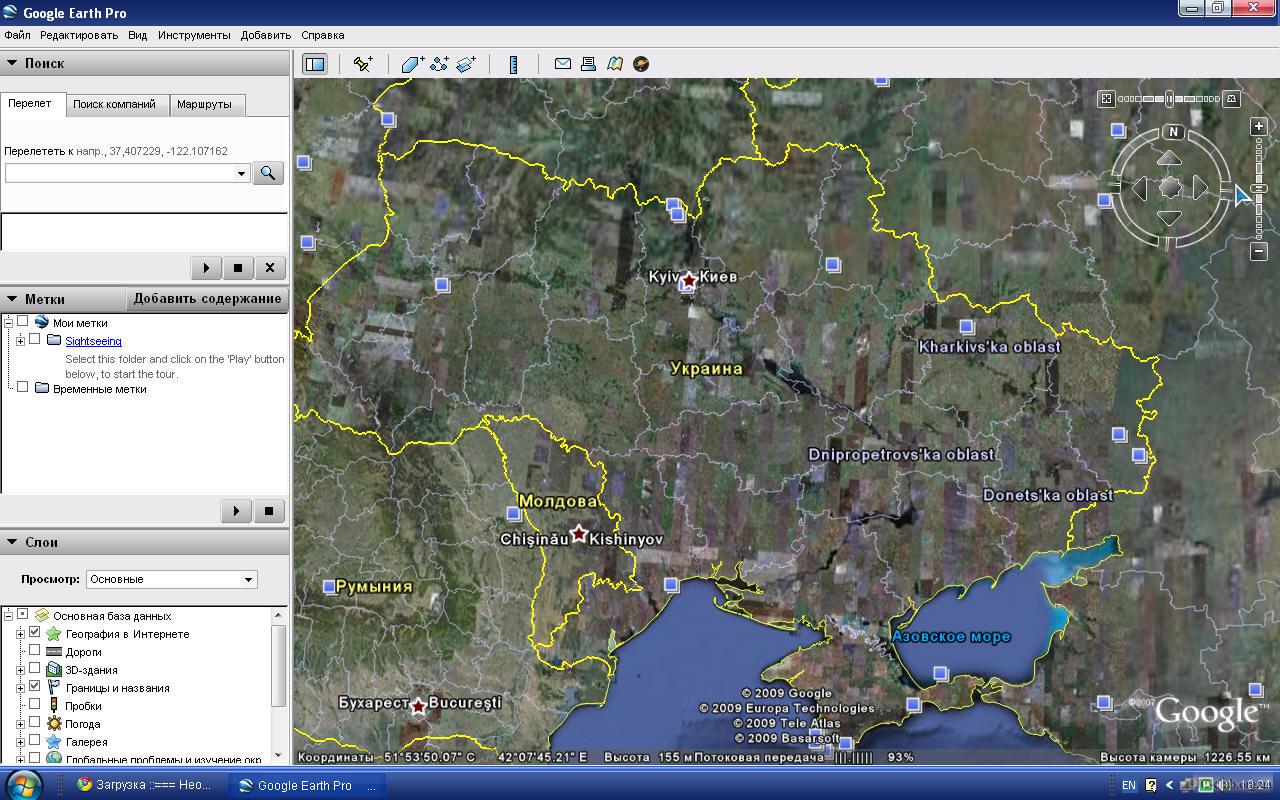Uncheck the Границы и названия layer
The height and width of the screenshot is (800, 1280).
[x=35, y=687]
